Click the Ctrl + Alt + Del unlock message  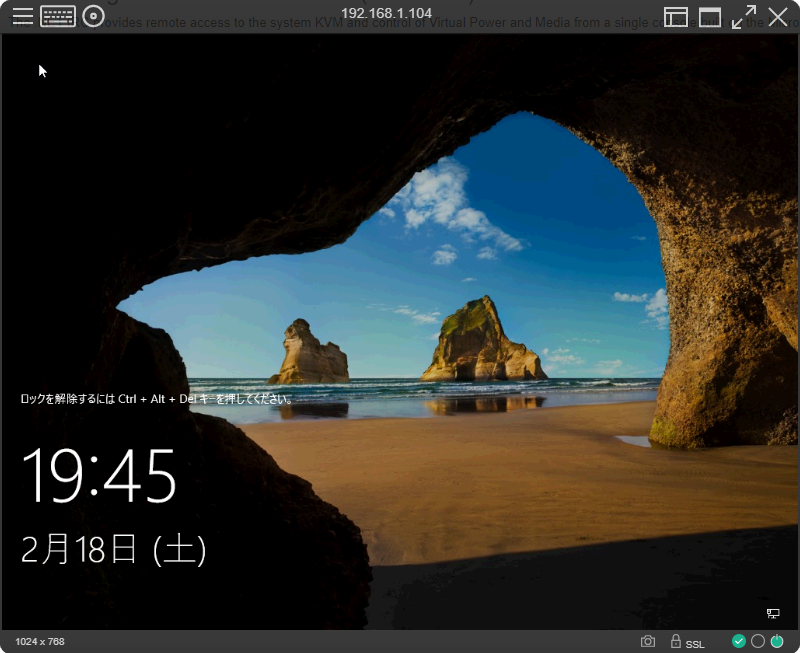156,399
